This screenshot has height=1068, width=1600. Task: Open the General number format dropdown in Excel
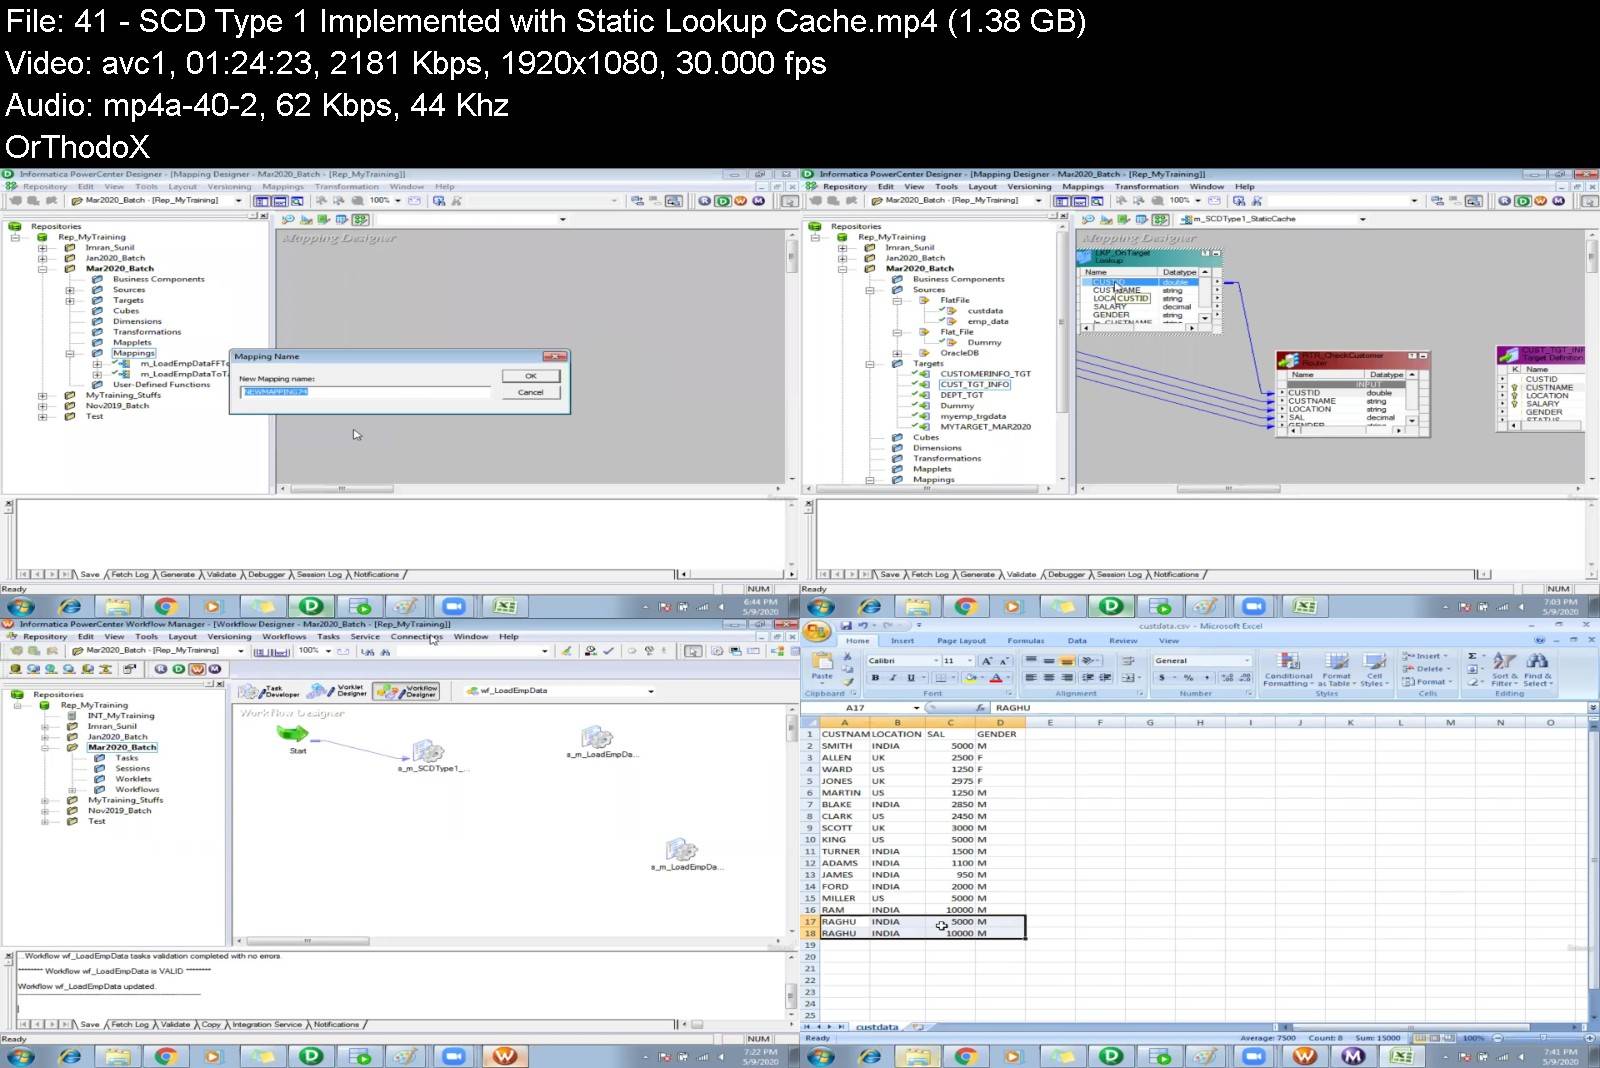(x=1247, y=661)
